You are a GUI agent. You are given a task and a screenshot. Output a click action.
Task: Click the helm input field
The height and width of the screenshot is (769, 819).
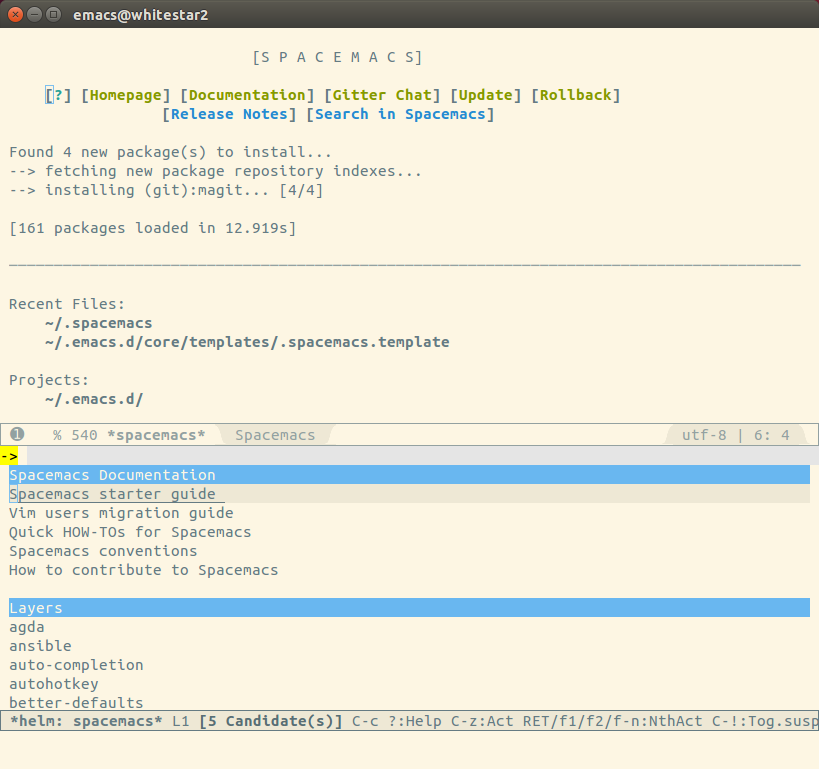click(x=423, y=456)
